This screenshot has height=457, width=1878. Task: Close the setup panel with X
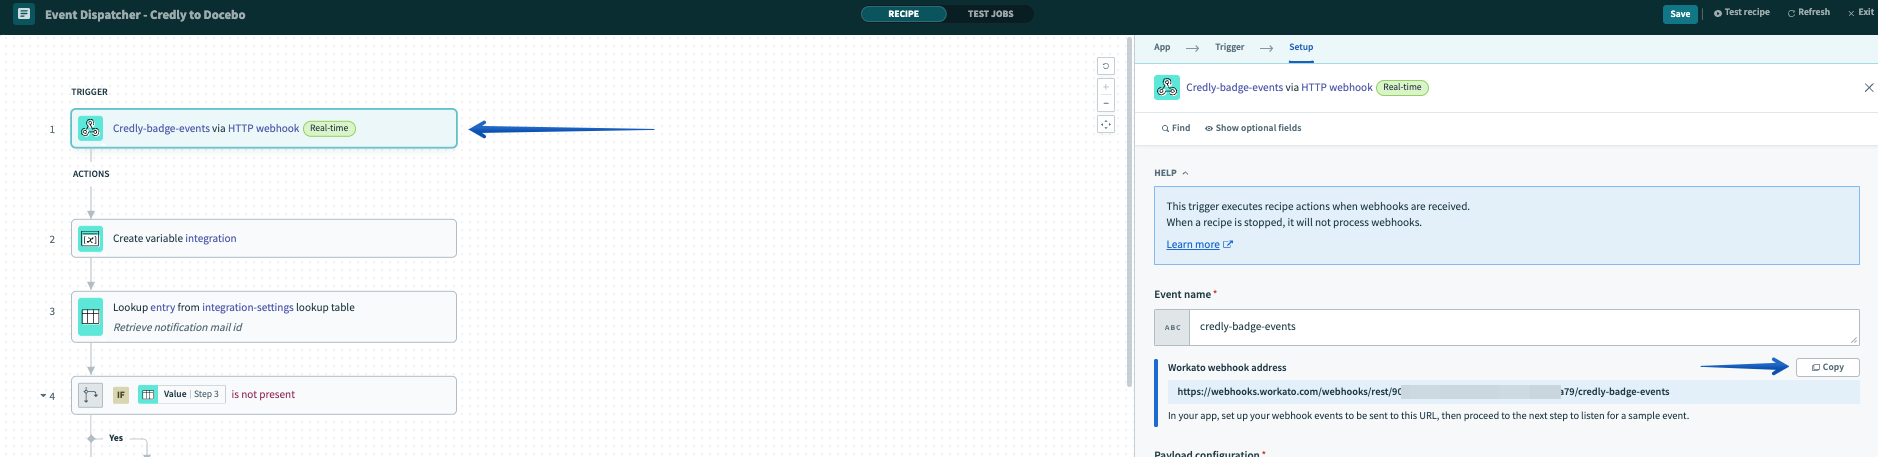point(1869,88)
